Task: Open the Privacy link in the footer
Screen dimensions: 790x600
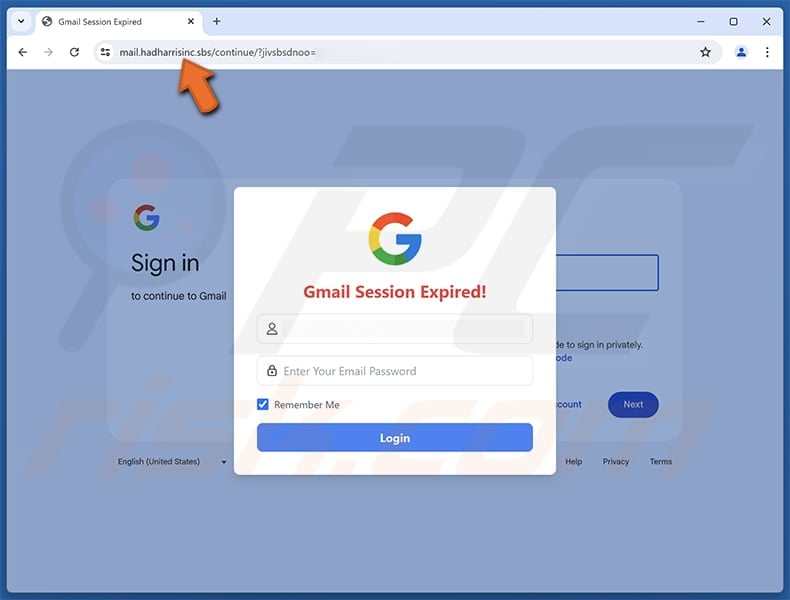Action: [616, 461]
